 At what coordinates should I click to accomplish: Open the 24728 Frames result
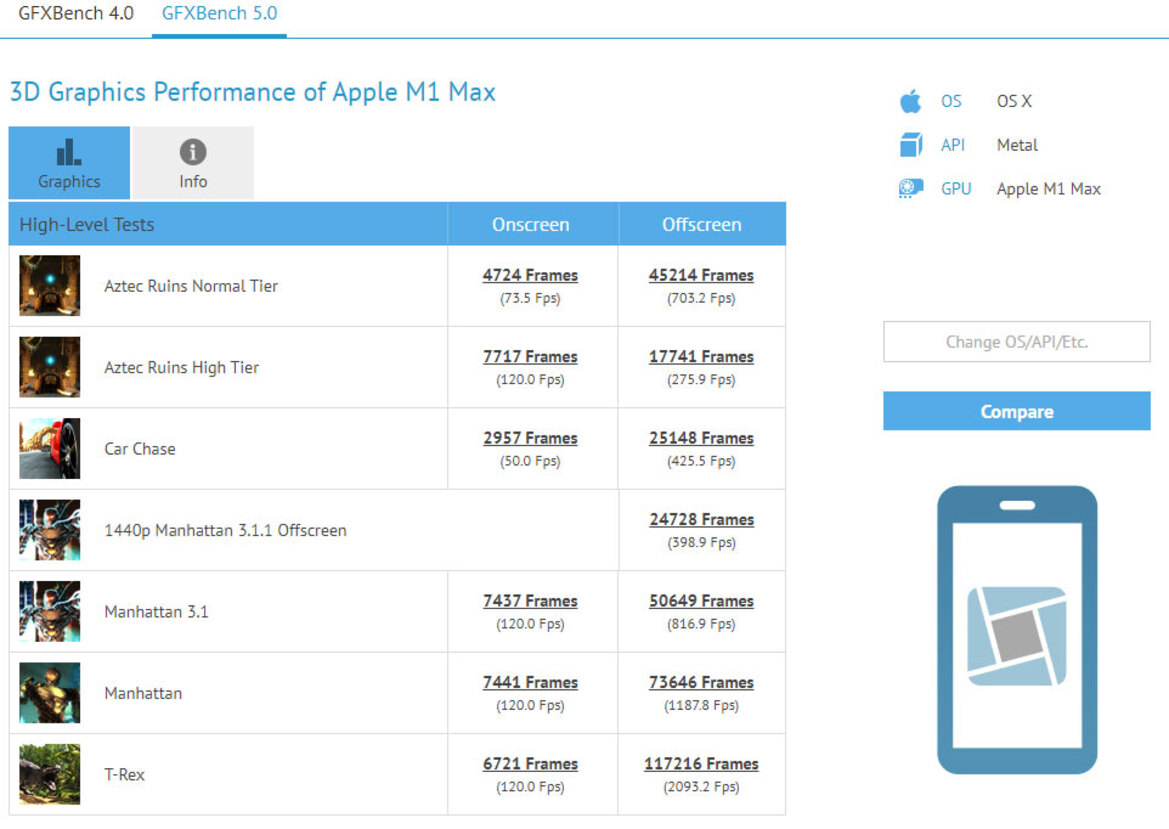[701, 519]
